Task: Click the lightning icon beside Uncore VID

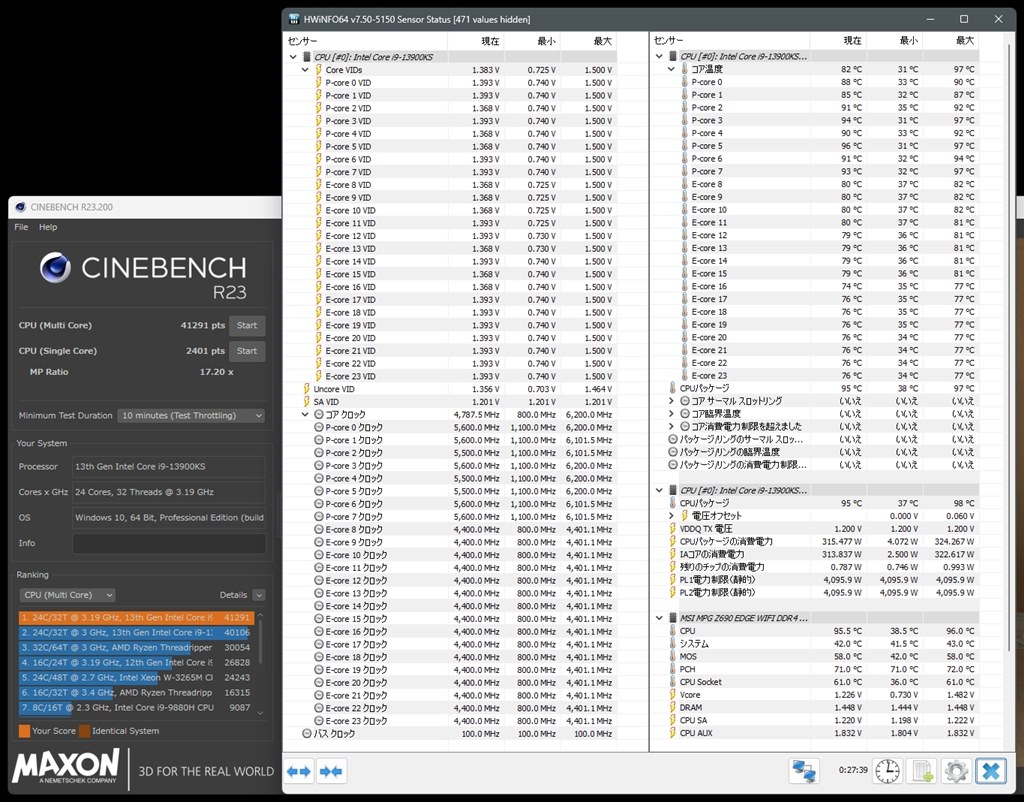Action: click(x=306, y=389)
